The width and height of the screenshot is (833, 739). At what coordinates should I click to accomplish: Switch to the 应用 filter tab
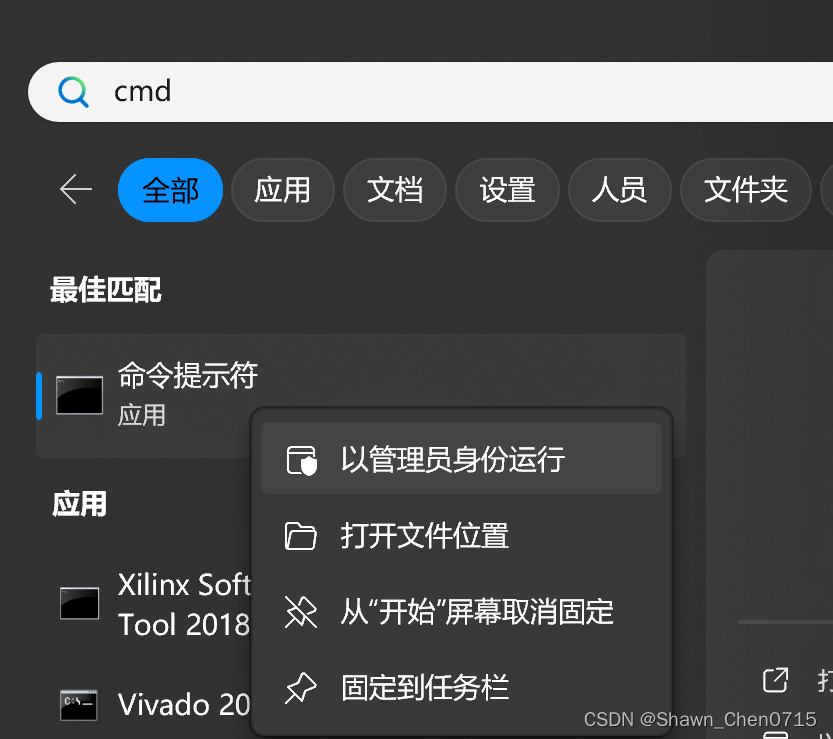pos(283,190)
